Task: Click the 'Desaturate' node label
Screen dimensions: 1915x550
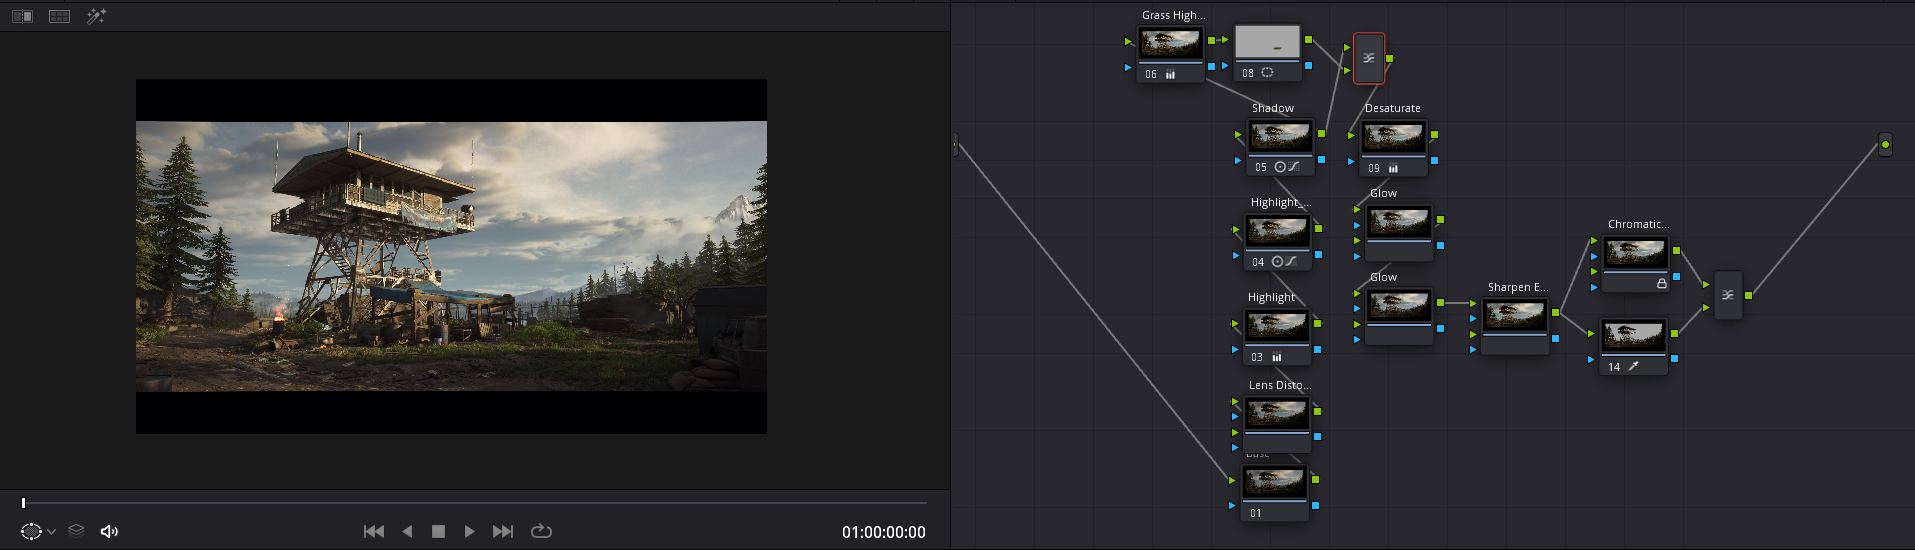Action: [x=1393, y=108]
